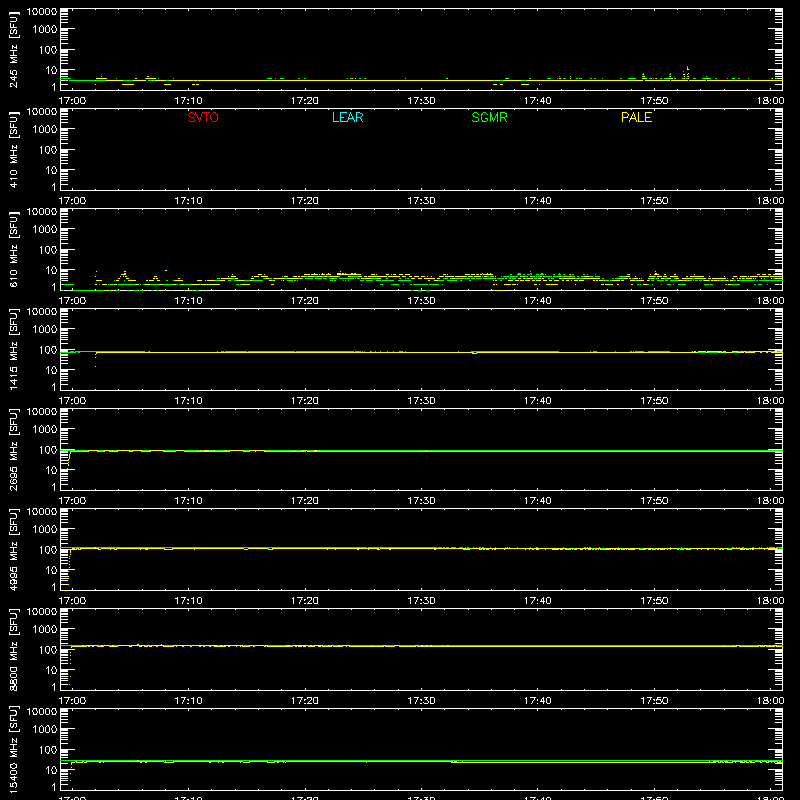Click the cyan LEAR legend label
800x800 pixels.
tap(347, 117)
